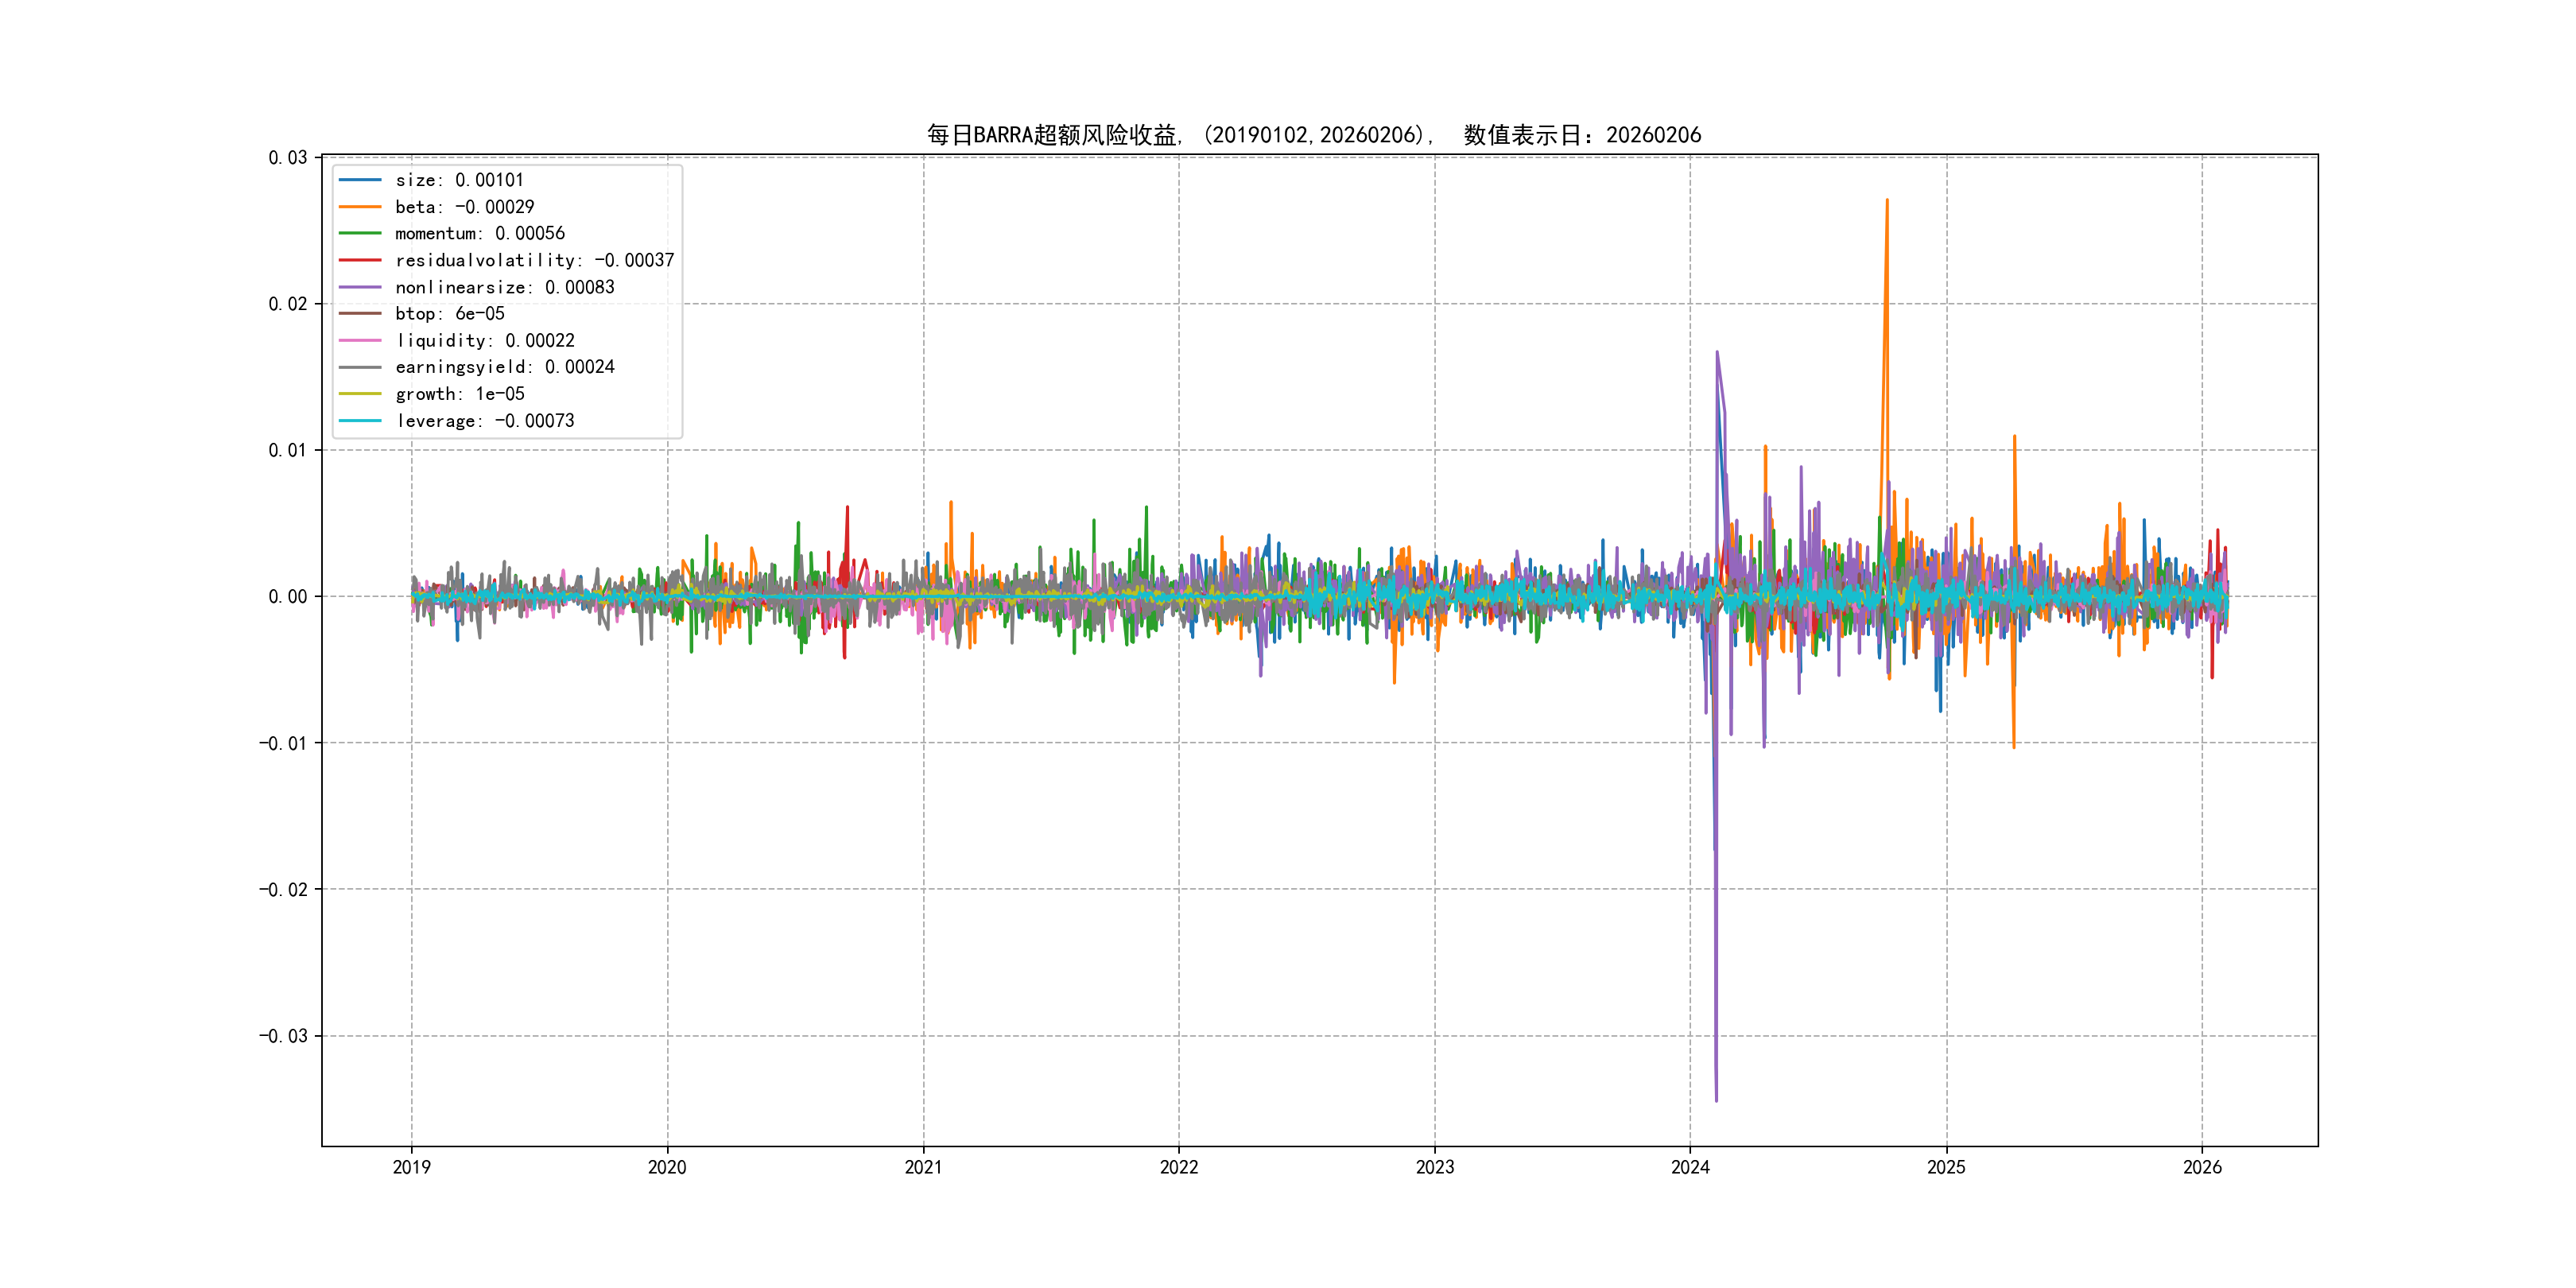Click the cyan leverage legend line
The image size is (2576, 1288).
360,421
